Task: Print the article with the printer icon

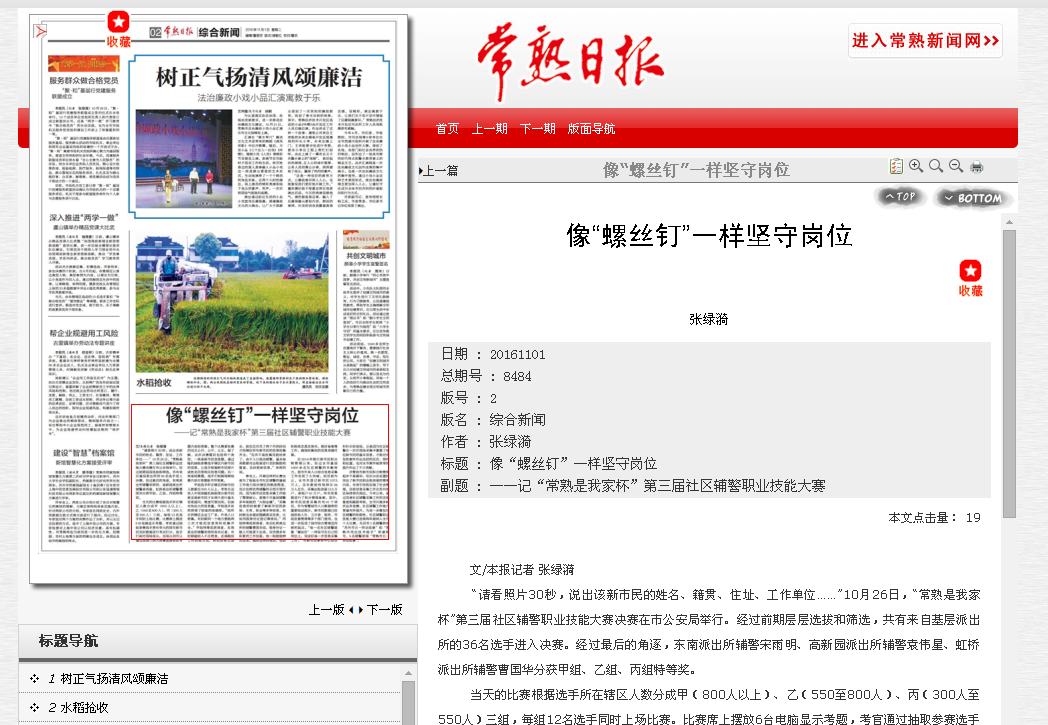Action: [976, 166]
